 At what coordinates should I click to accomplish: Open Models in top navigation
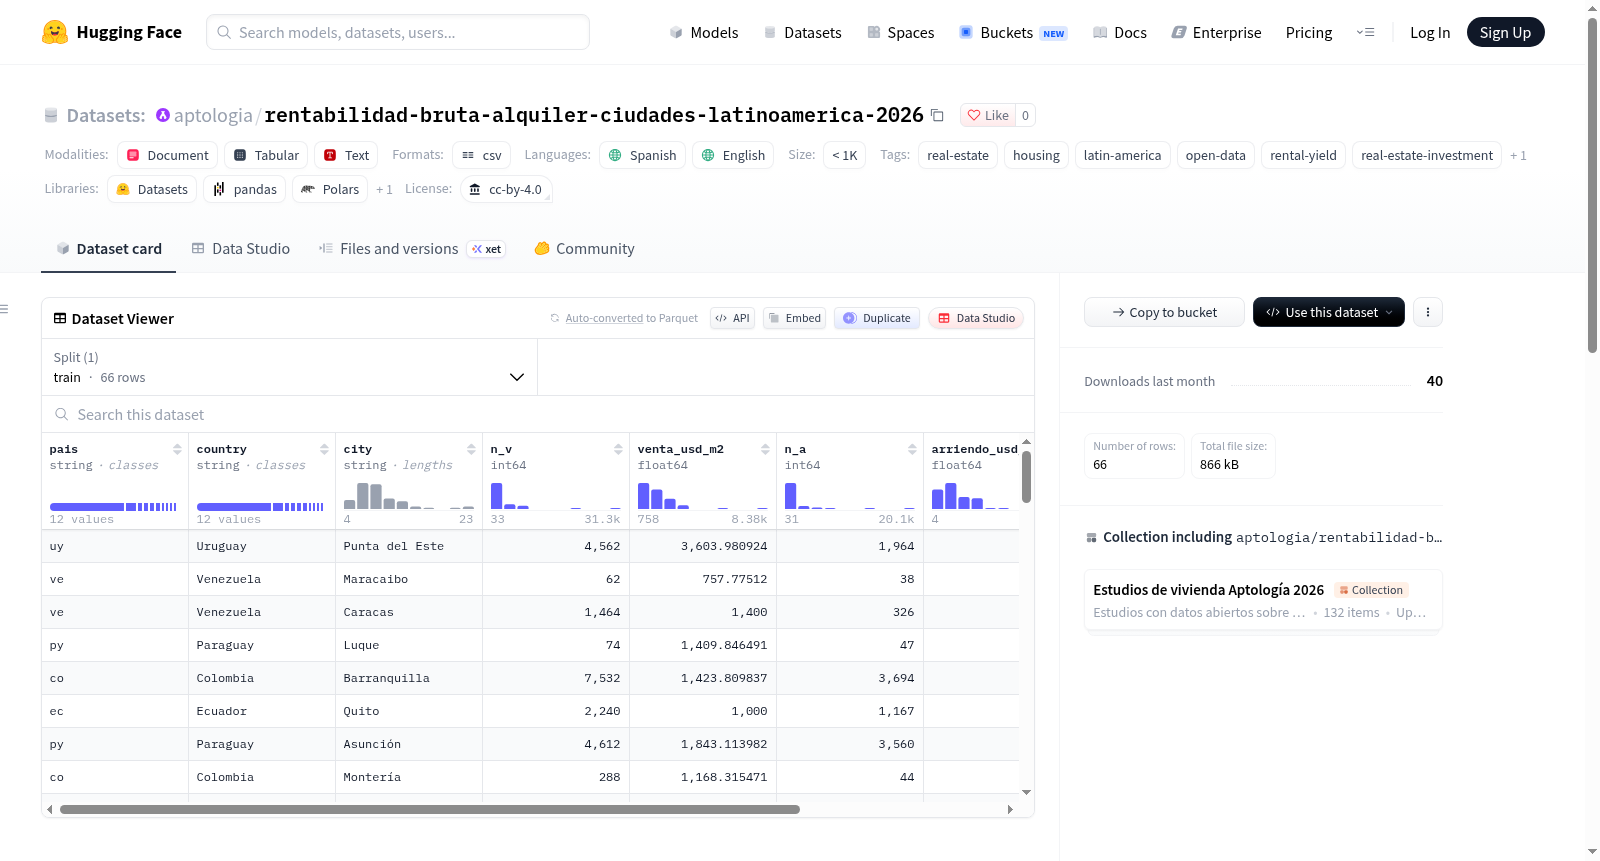coord(704,32)
